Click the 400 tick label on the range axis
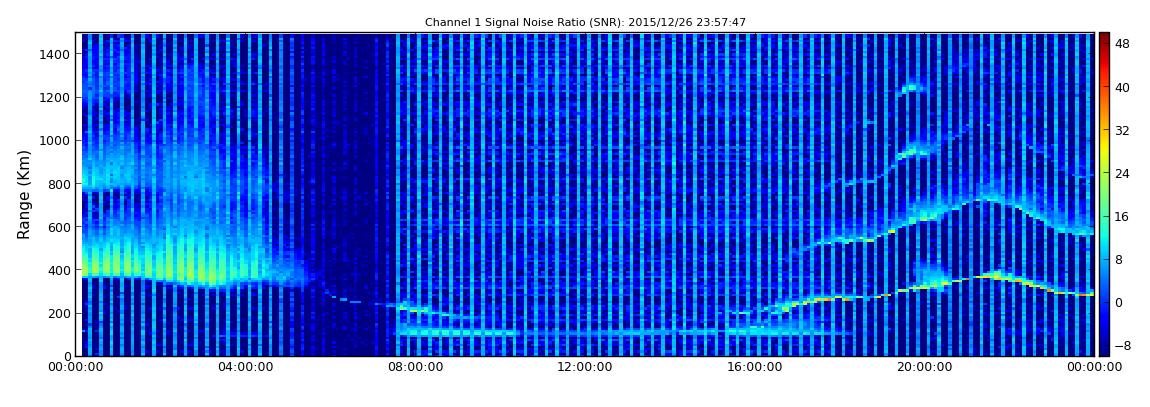 (59, 271)
